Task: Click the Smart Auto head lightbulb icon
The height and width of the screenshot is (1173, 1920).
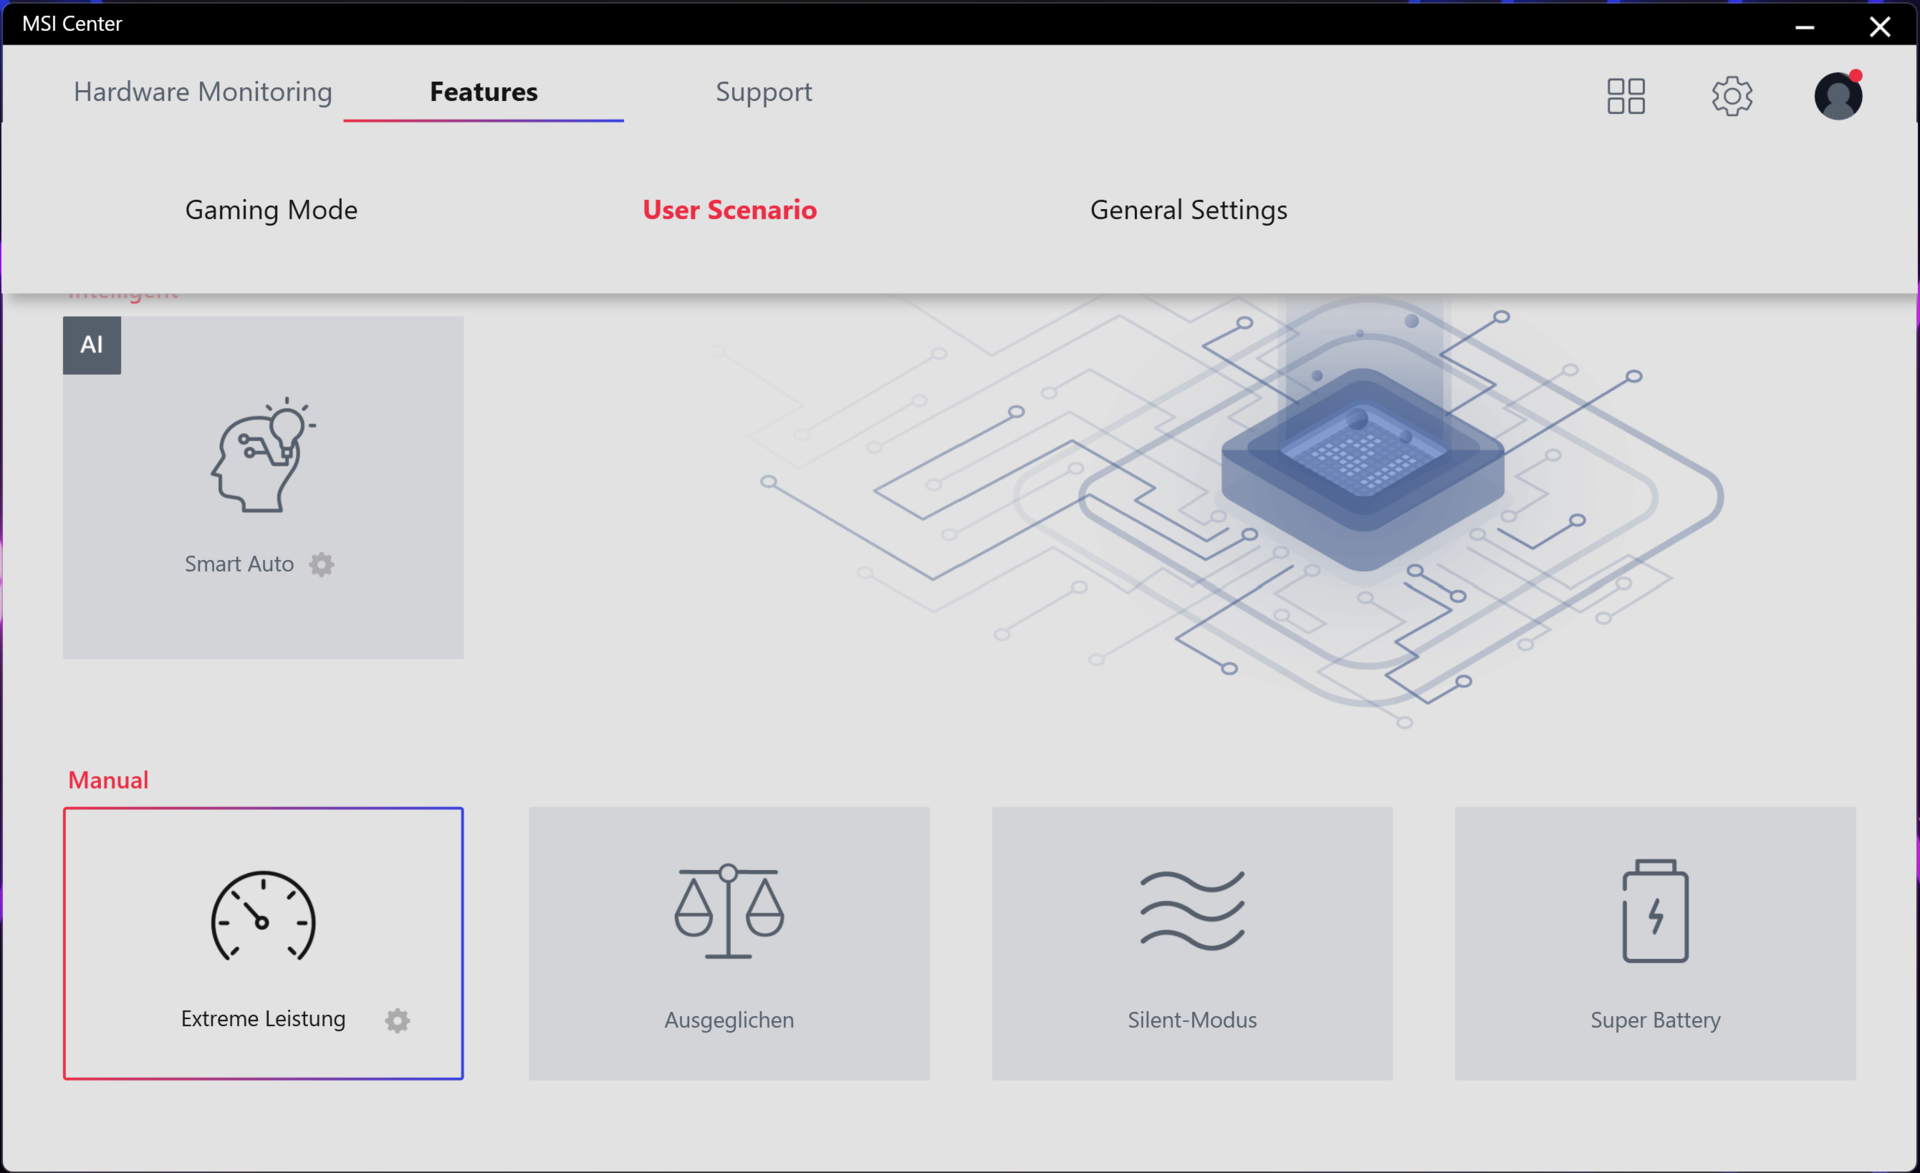Action: click(x=262, y=456)
